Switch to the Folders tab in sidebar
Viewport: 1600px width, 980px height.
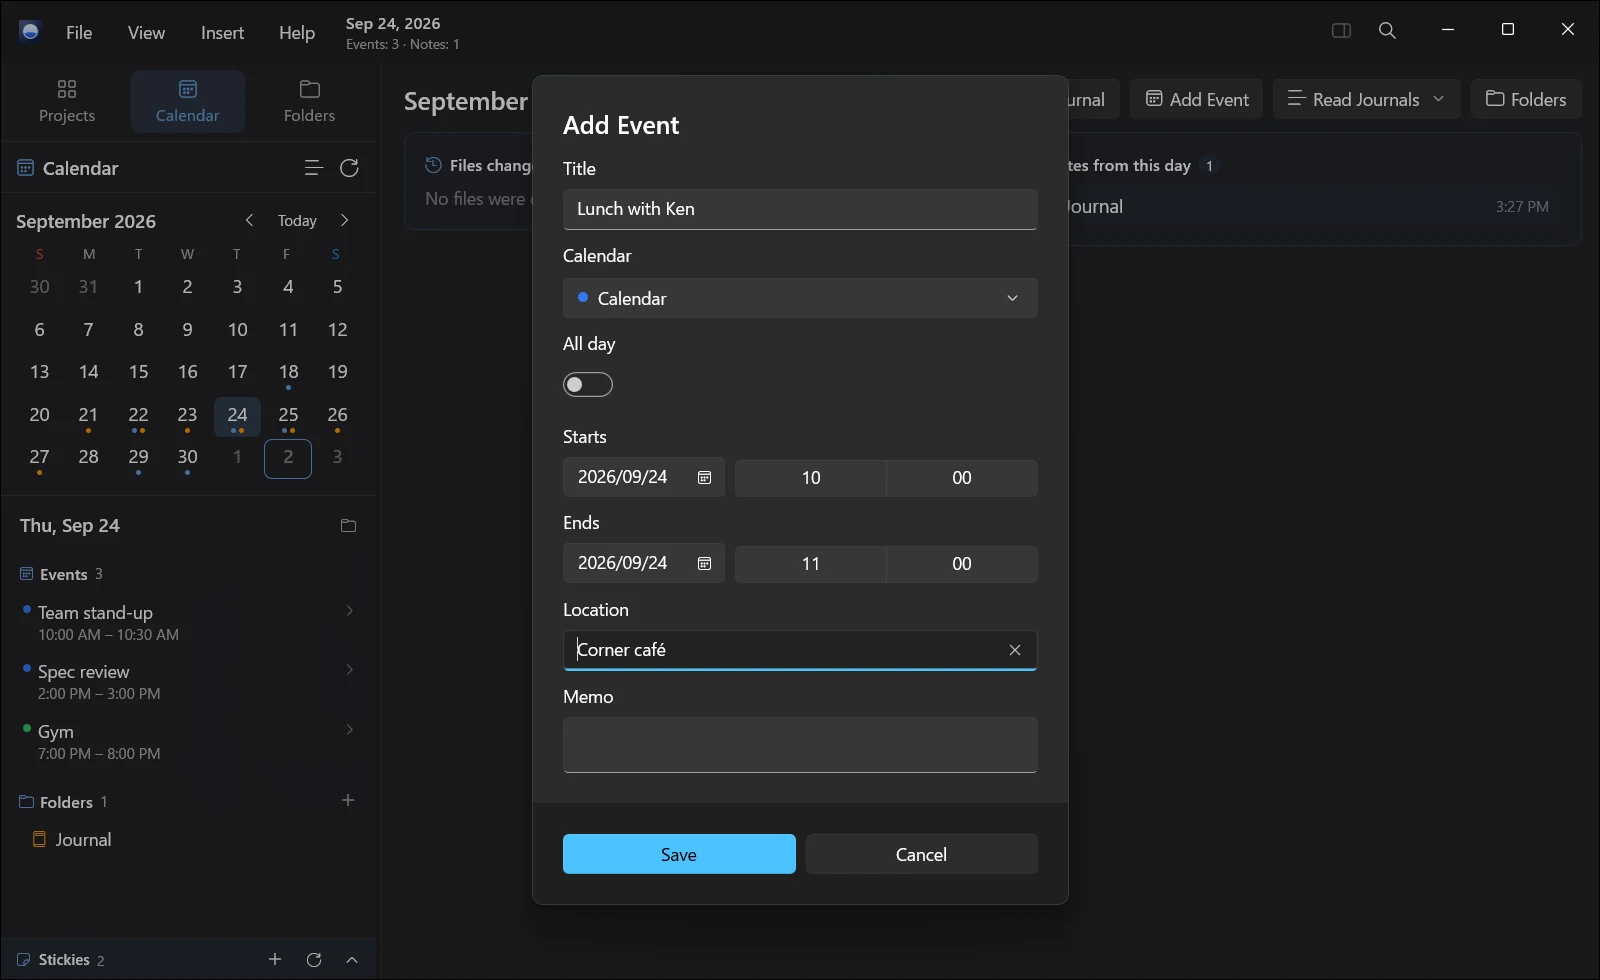click(x=310, y=101)
